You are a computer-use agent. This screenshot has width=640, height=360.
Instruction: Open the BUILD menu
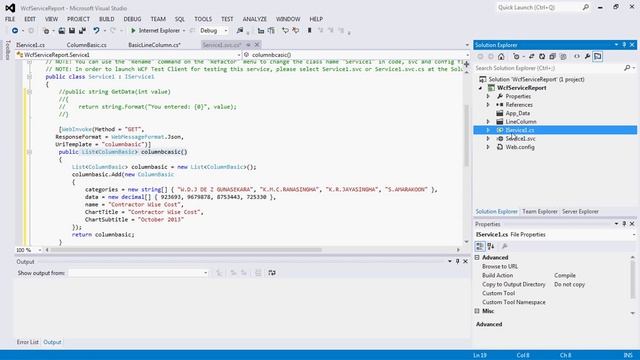pyautogui.click(x=107, y=19)
